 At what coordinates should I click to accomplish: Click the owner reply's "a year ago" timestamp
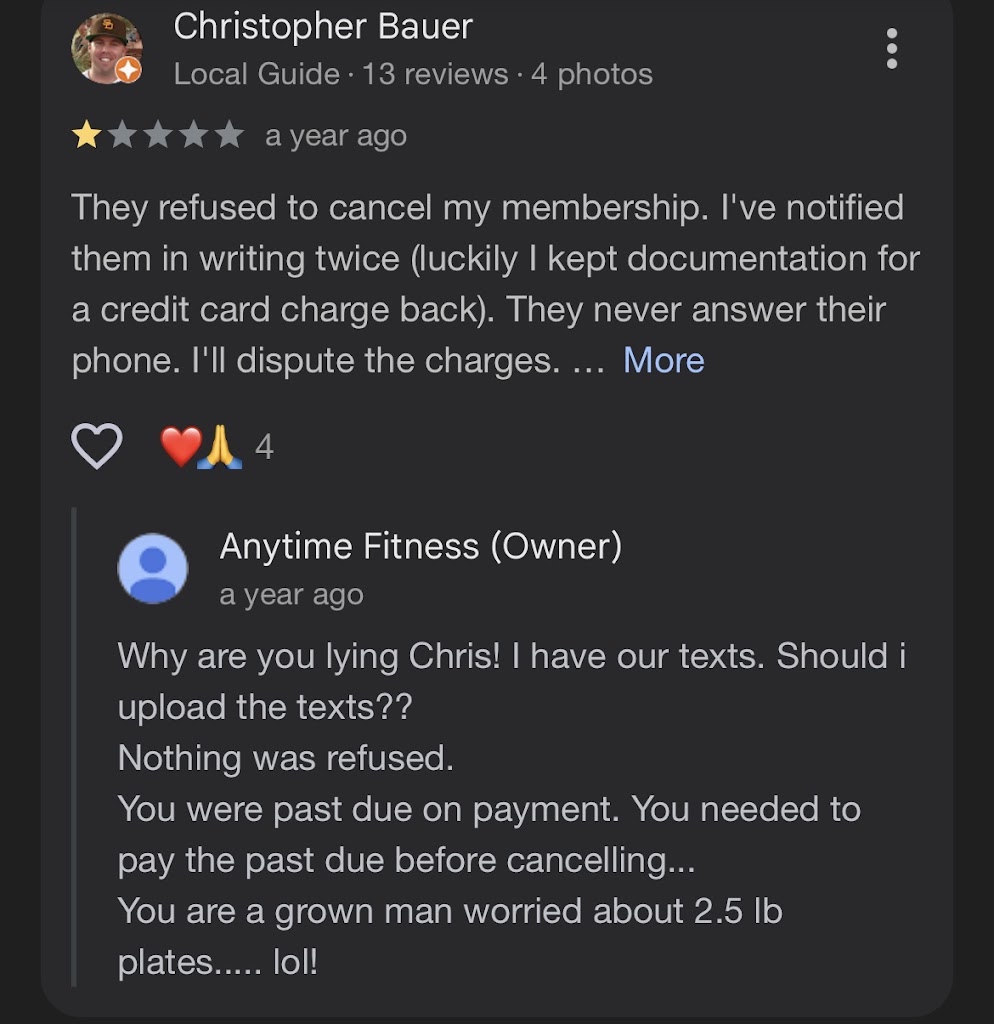tap(291, 595)
